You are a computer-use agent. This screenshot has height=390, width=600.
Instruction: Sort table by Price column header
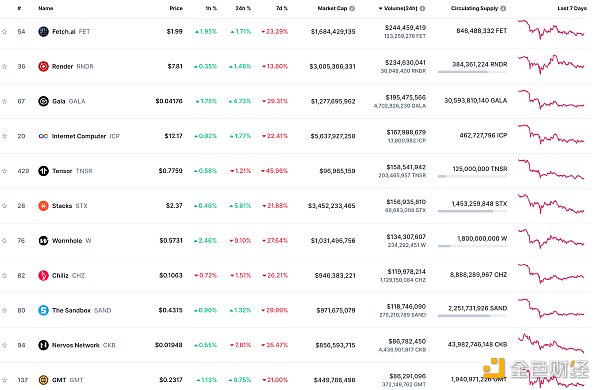176,8
